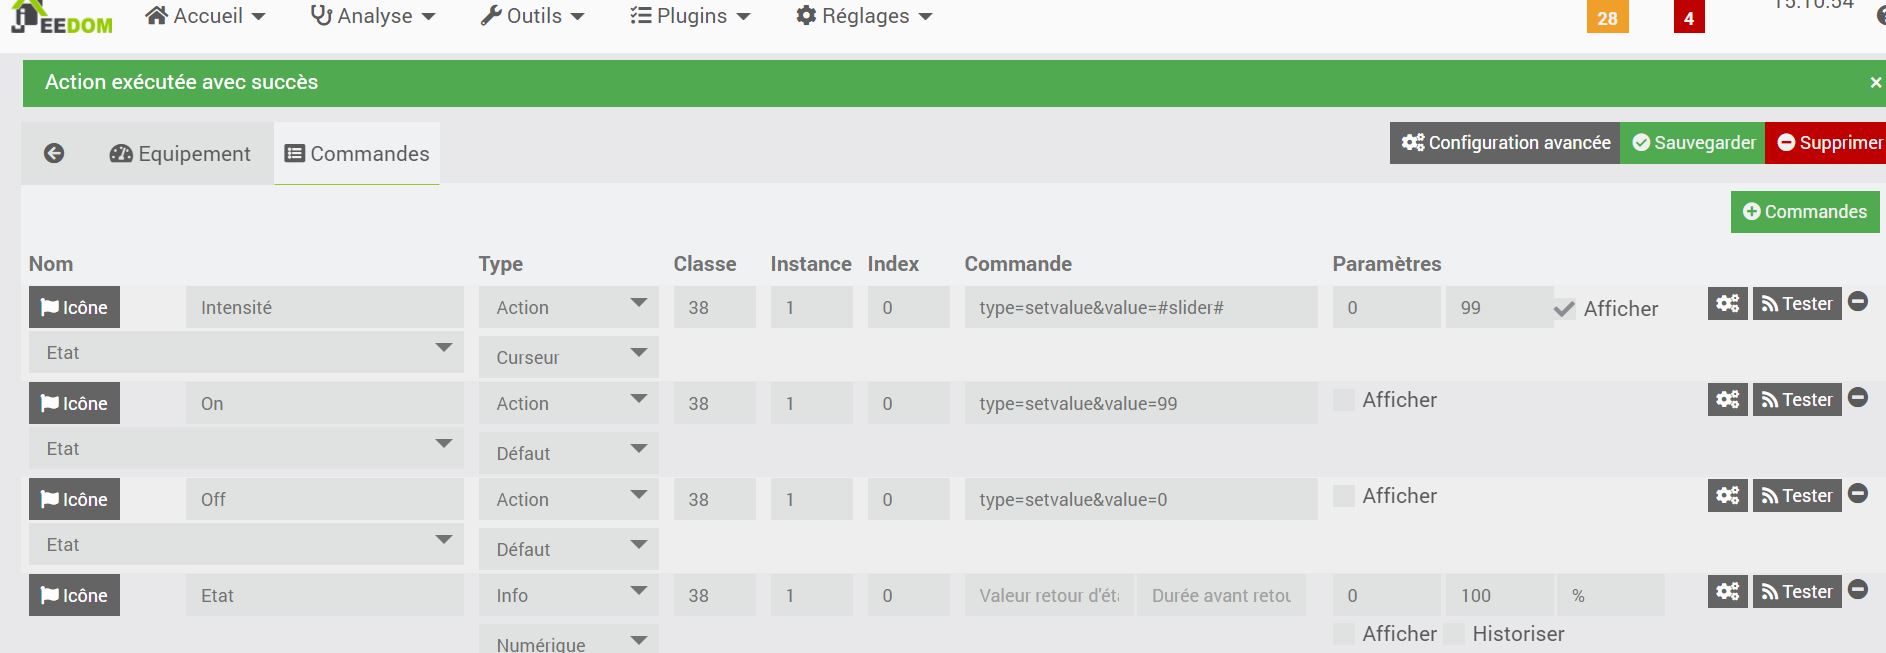The width and height of the screenshot is (1886, 653).
Task: Open gear settings for Etat command
Action: [x=1727, y=591]
